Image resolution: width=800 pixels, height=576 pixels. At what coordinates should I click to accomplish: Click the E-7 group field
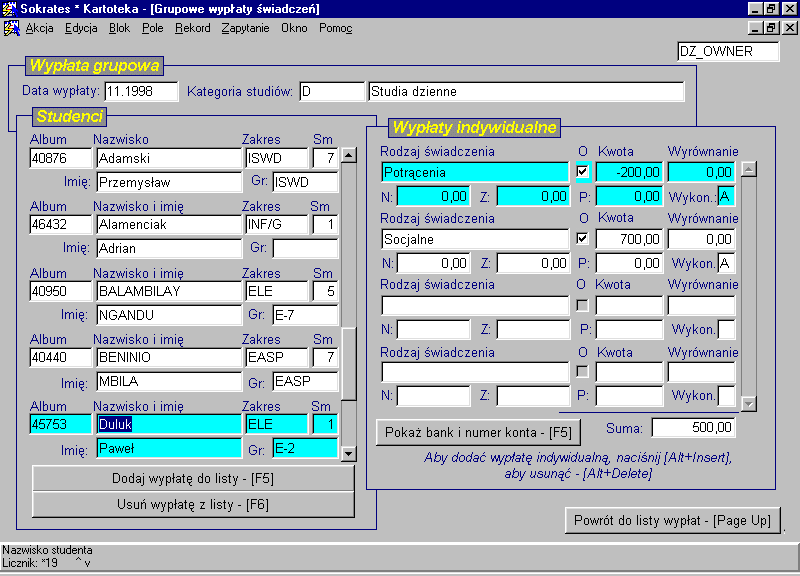click(x=305, y=315)
